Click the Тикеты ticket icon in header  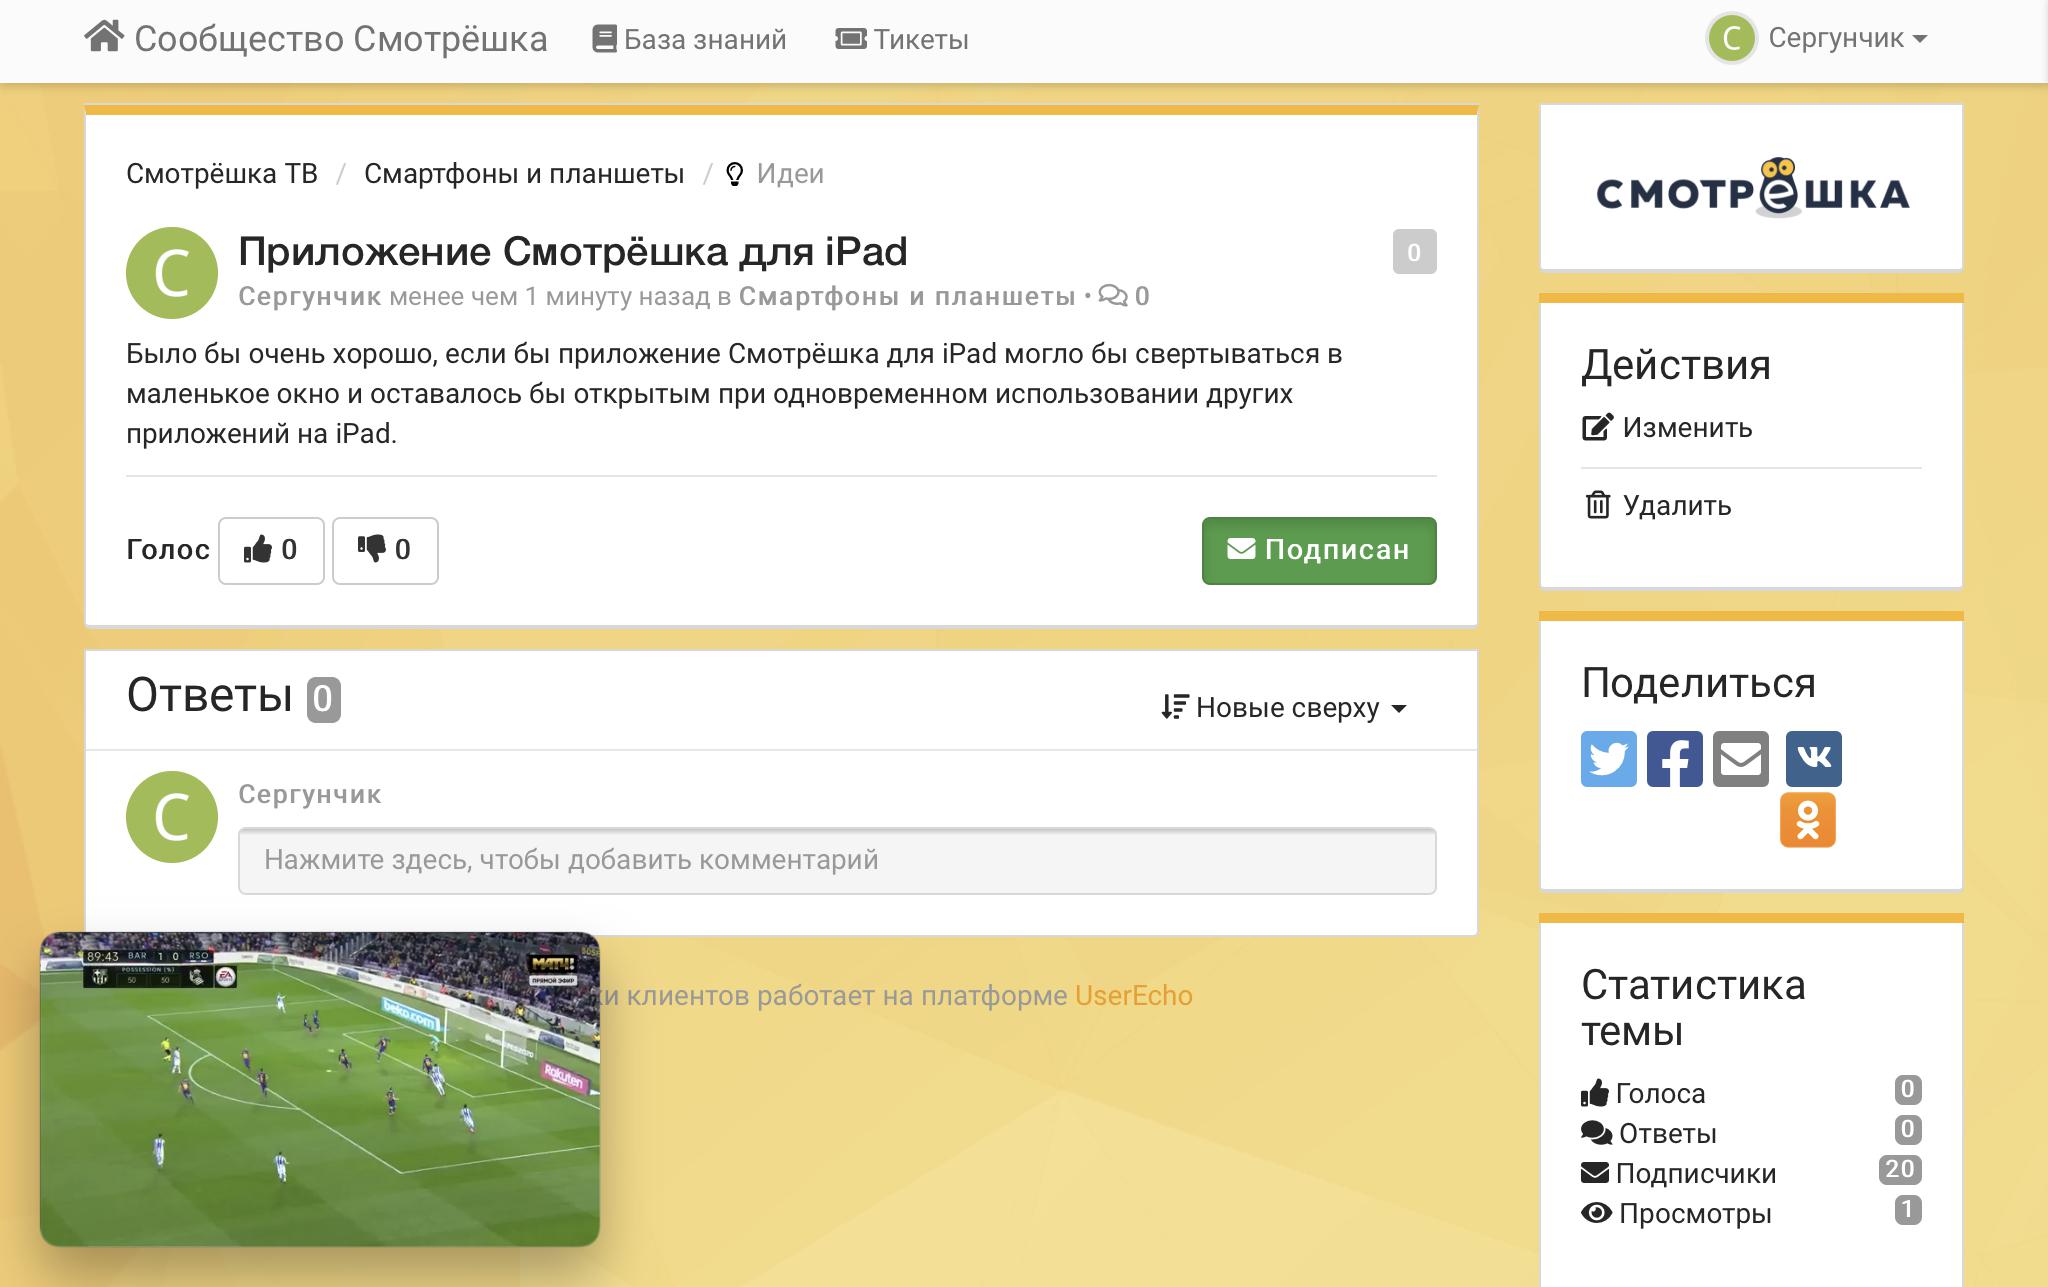851,39
